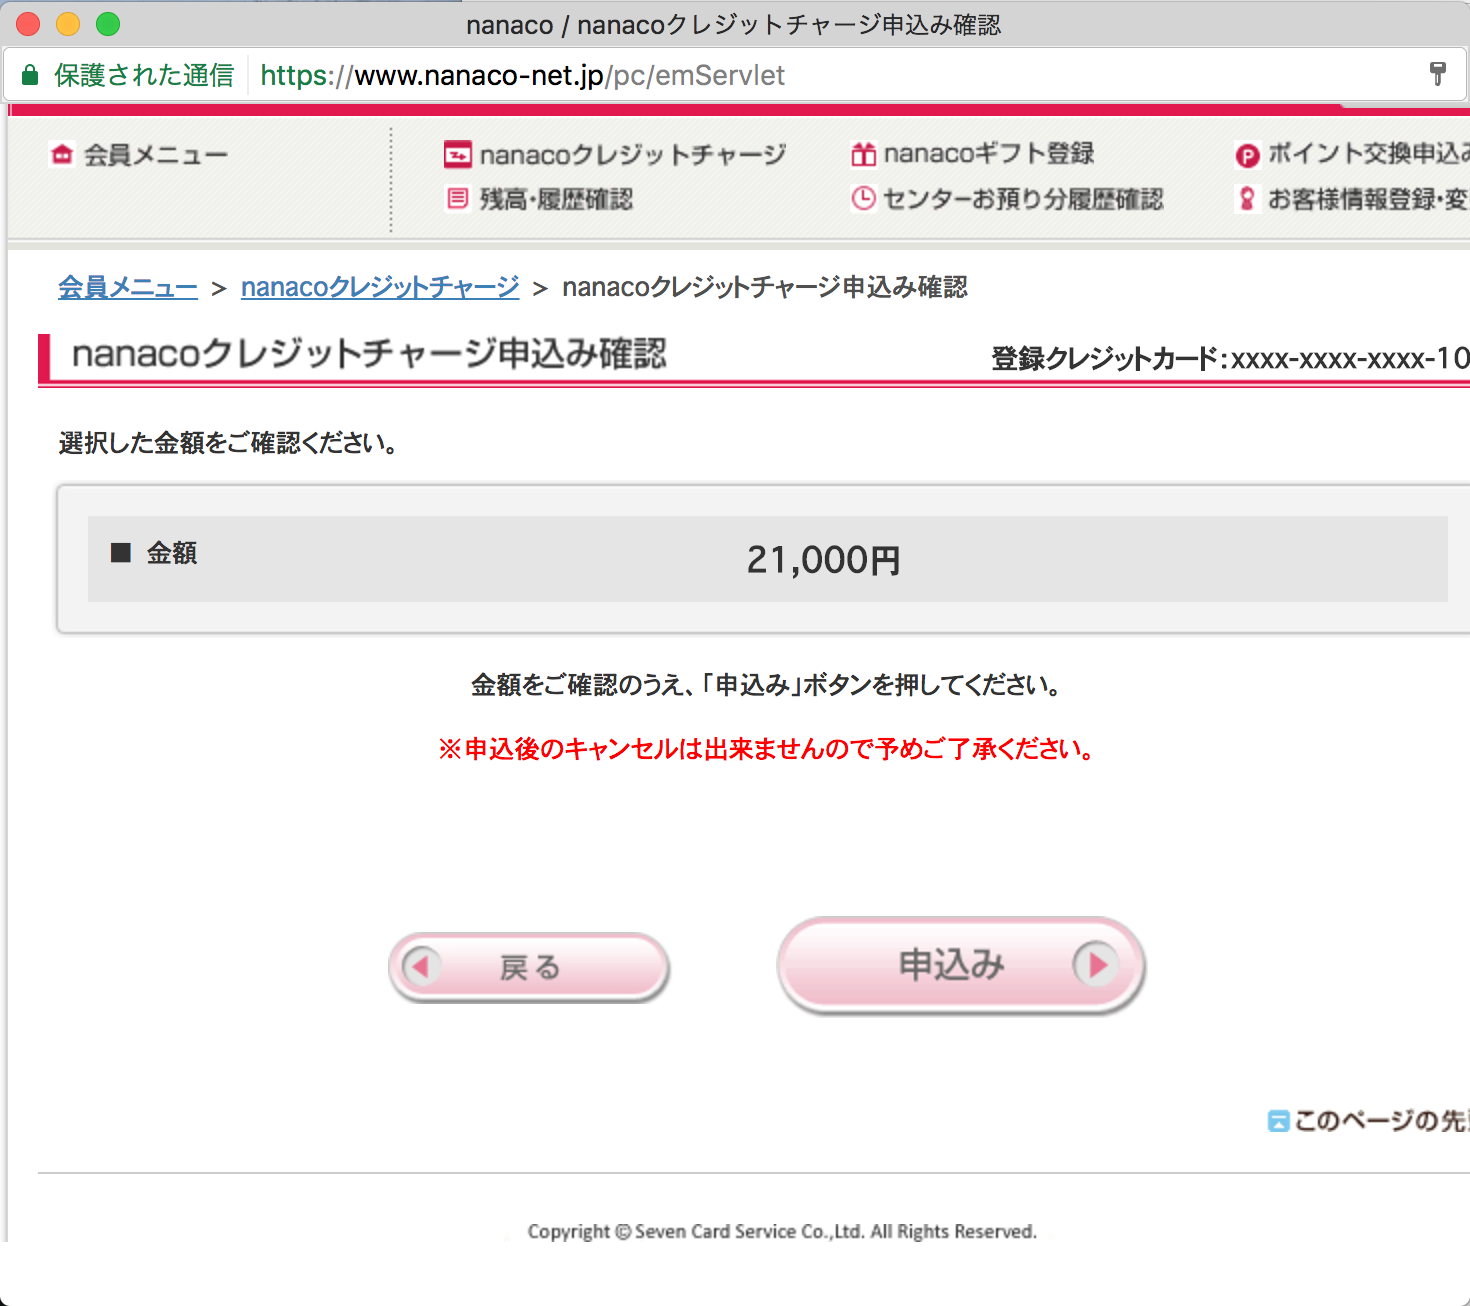Click the right arrow icon on 申込み button
Image resolution: width=1470 pixels, height=1306 pixels.
(x=1097, y=965)
